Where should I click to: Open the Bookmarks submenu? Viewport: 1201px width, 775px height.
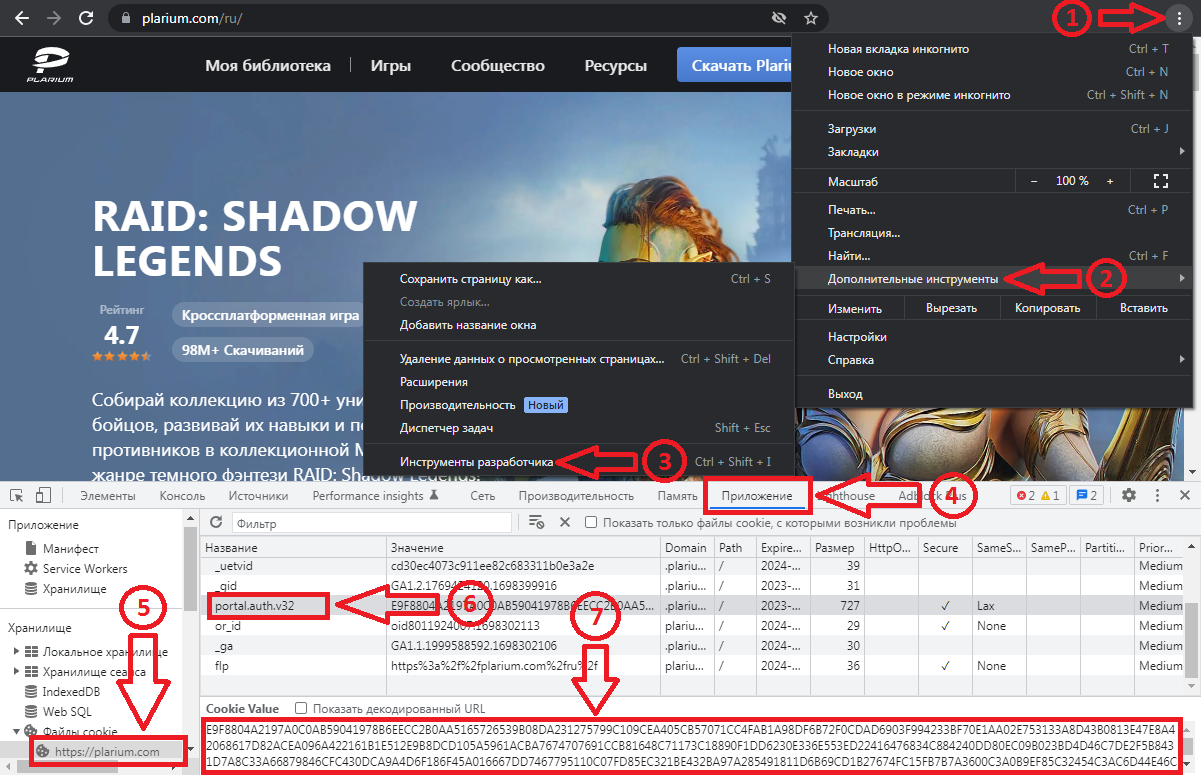(x=994, y=152)
